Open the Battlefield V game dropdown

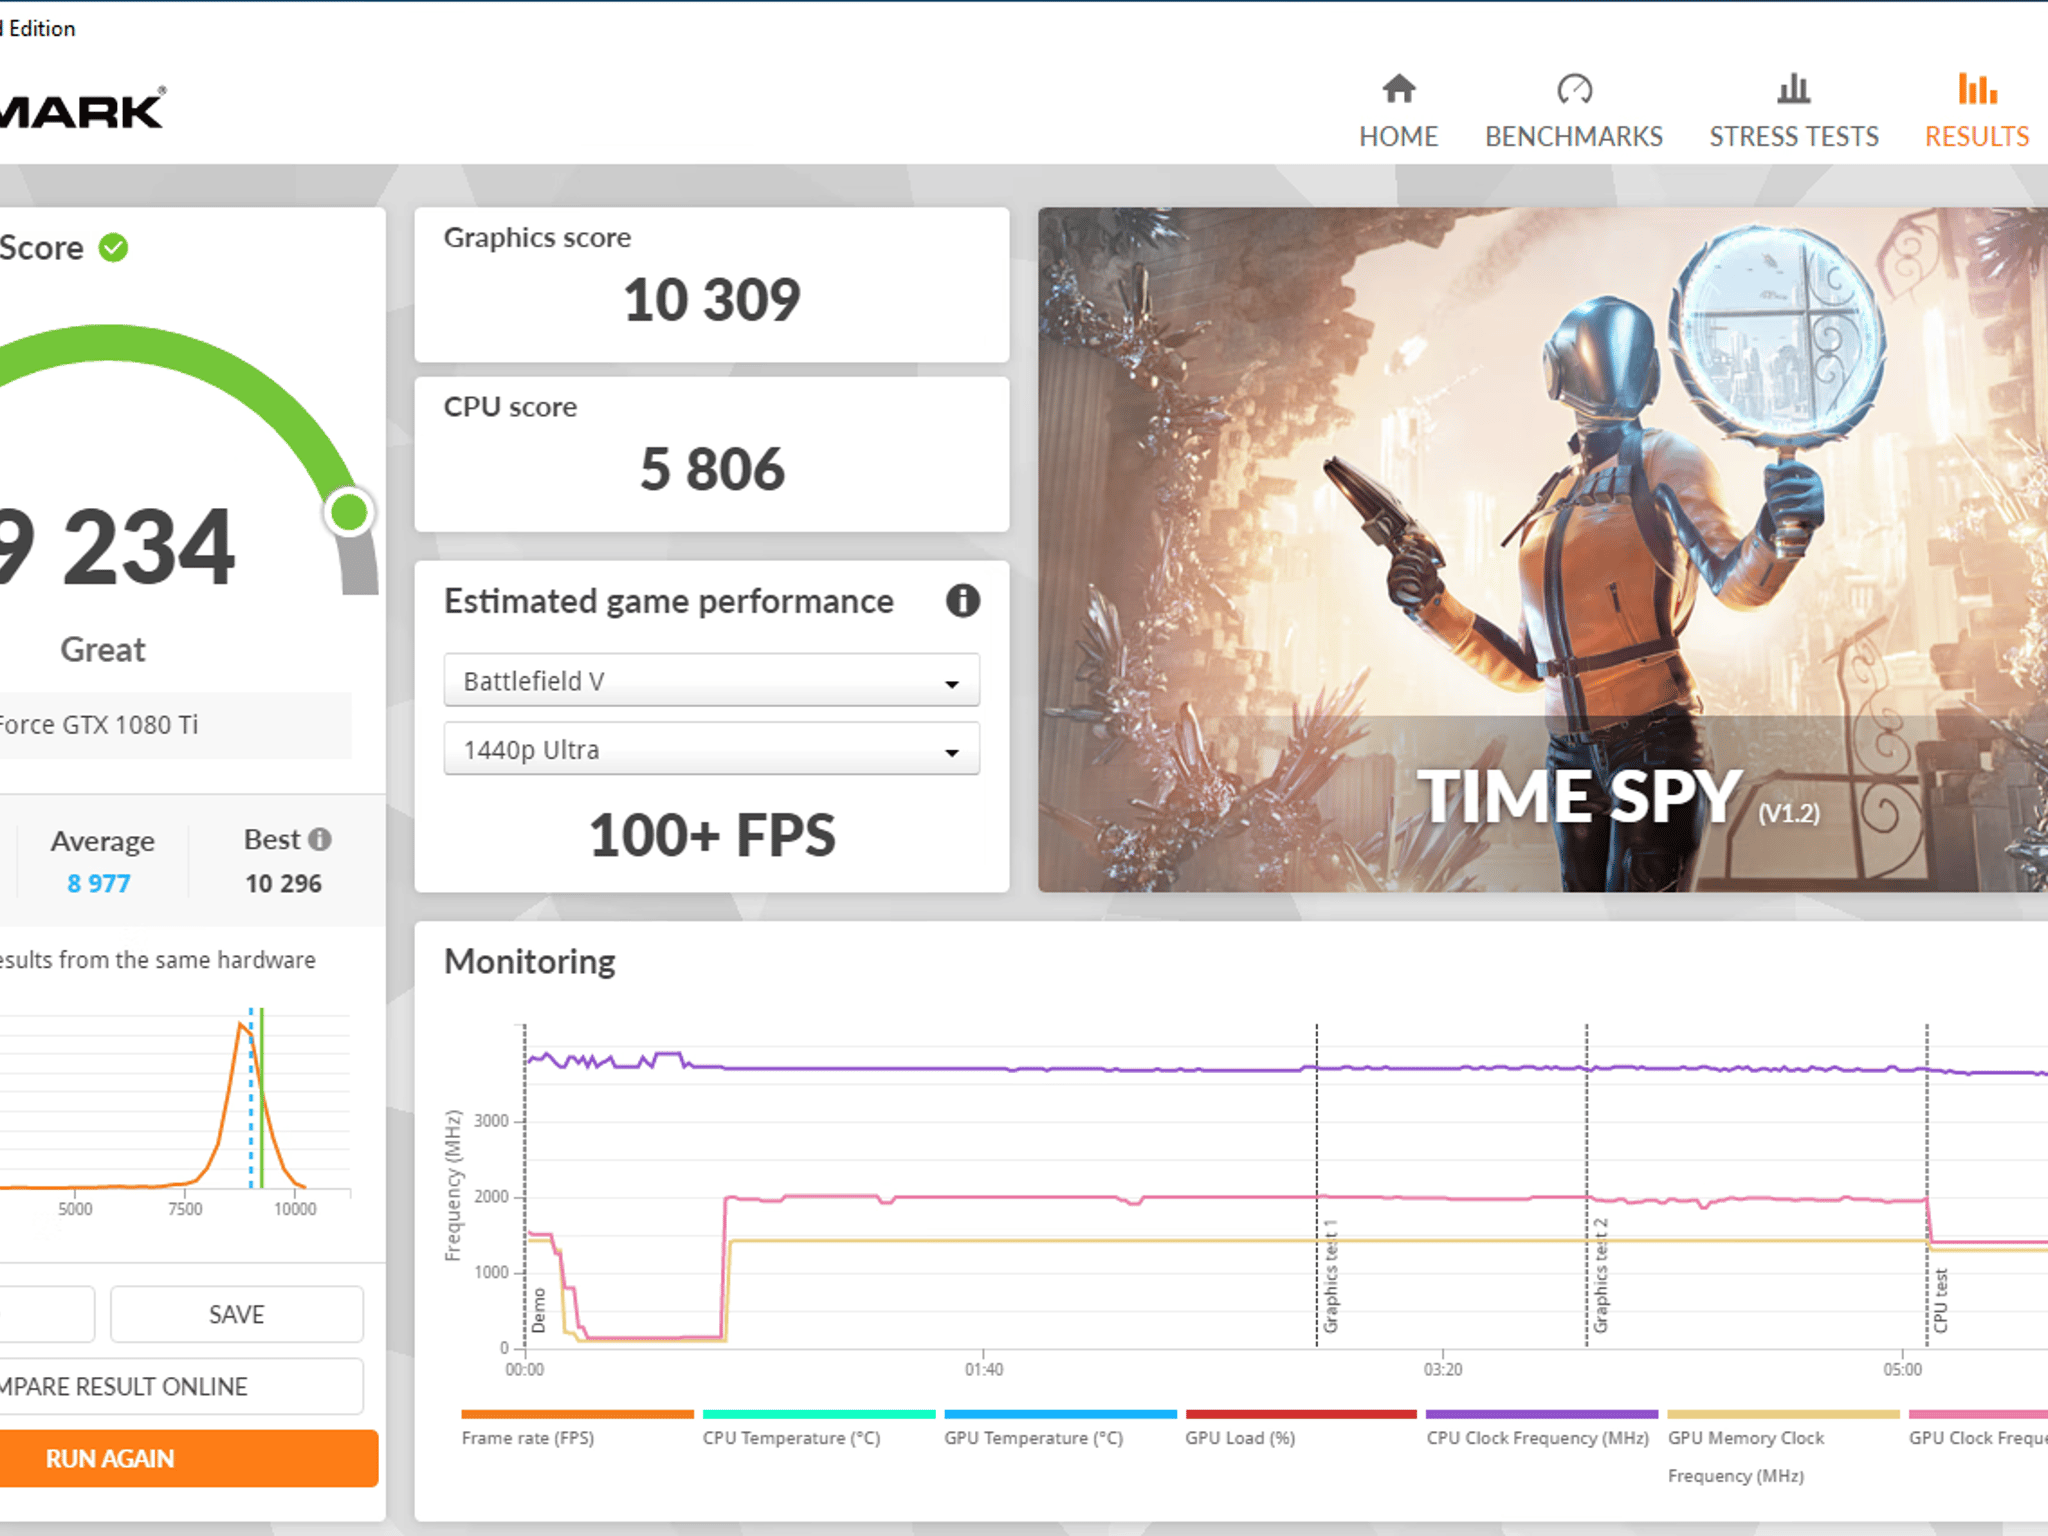pos(711,681)
